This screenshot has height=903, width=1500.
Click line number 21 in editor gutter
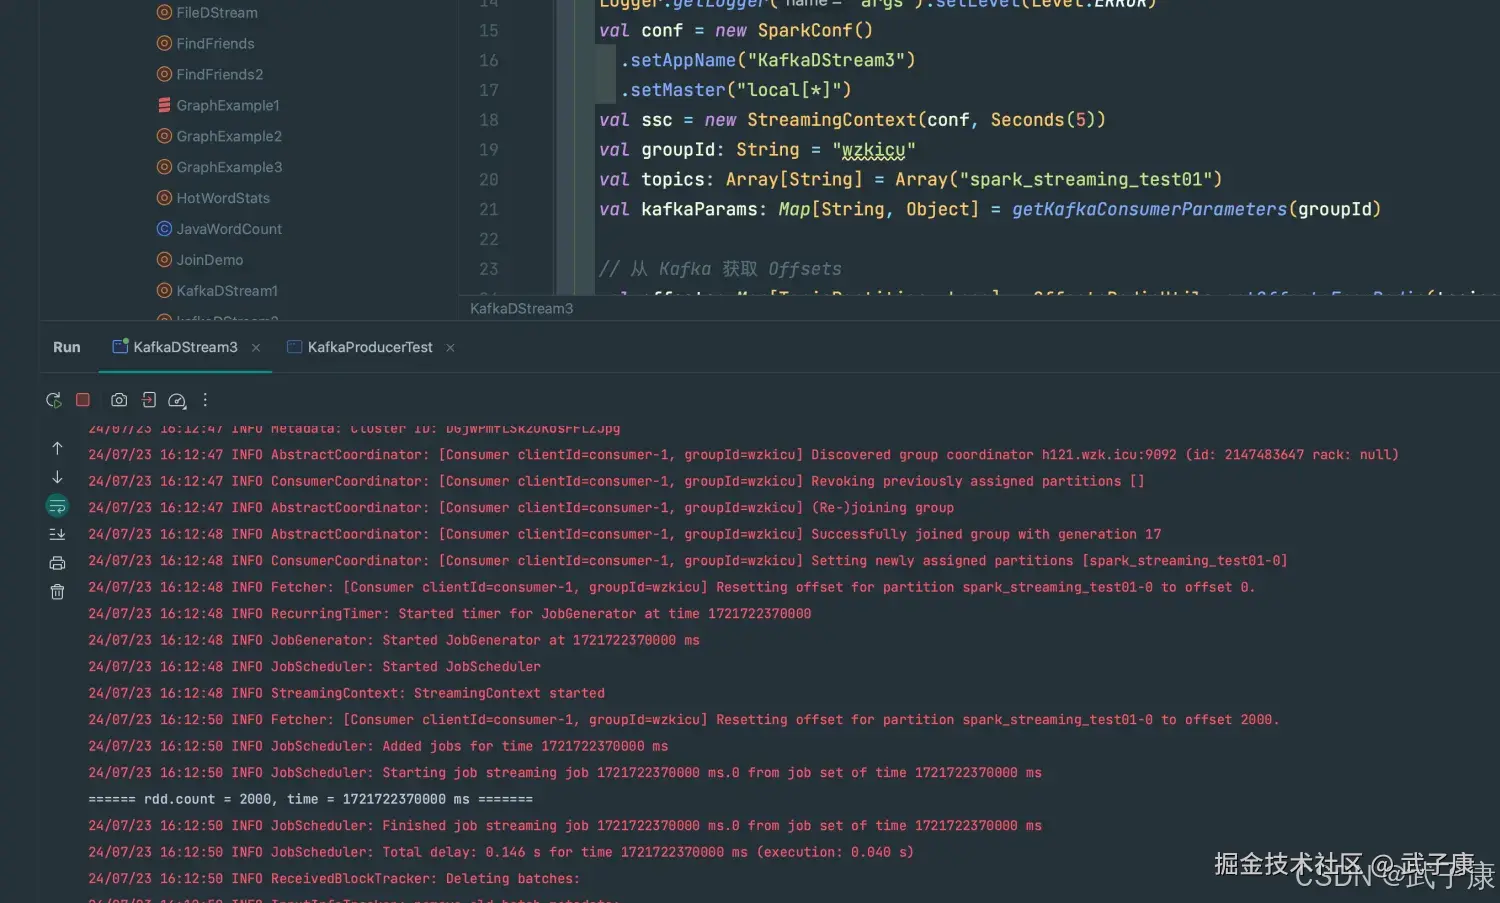(x=488, y=210)
